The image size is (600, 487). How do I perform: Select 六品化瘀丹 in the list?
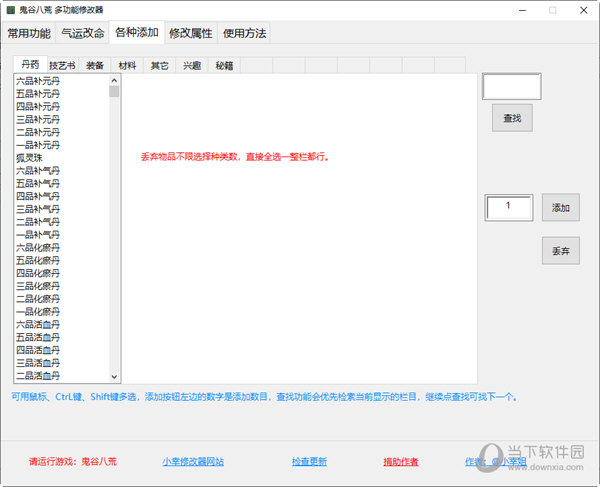tap(38, 248)
